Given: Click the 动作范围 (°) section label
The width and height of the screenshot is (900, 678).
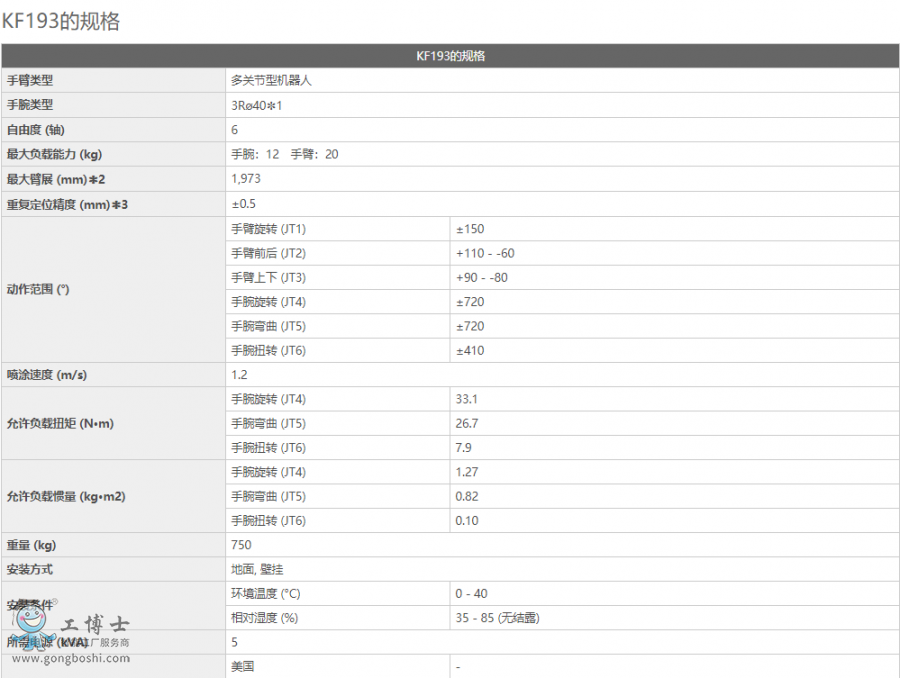Looking at the screenshot, I should (37, 289).
